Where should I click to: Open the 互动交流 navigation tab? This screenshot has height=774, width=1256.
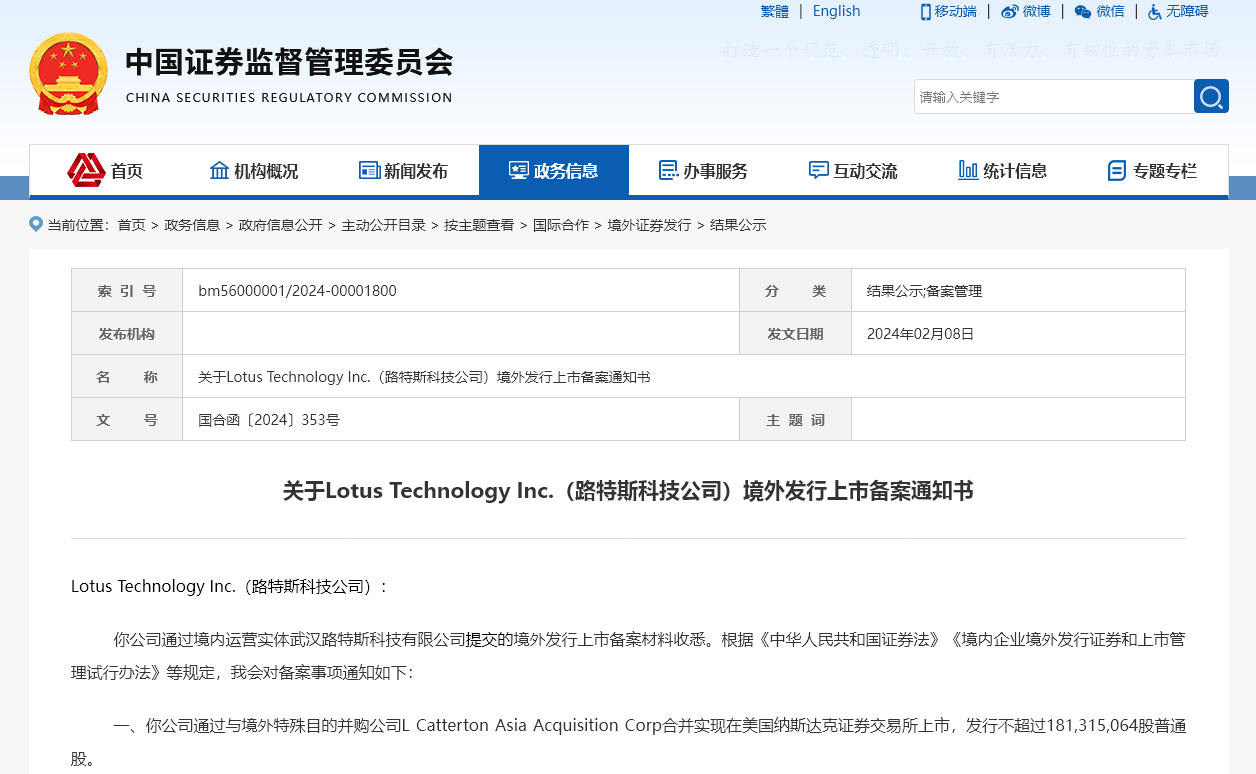(853, 170)
